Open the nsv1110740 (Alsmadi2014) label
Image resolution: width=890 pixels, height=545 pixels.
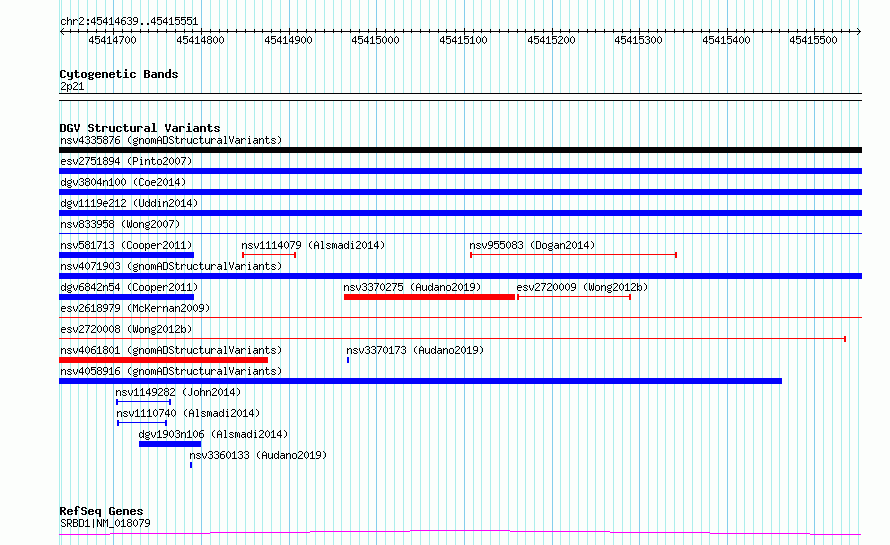tap(188, 413)
